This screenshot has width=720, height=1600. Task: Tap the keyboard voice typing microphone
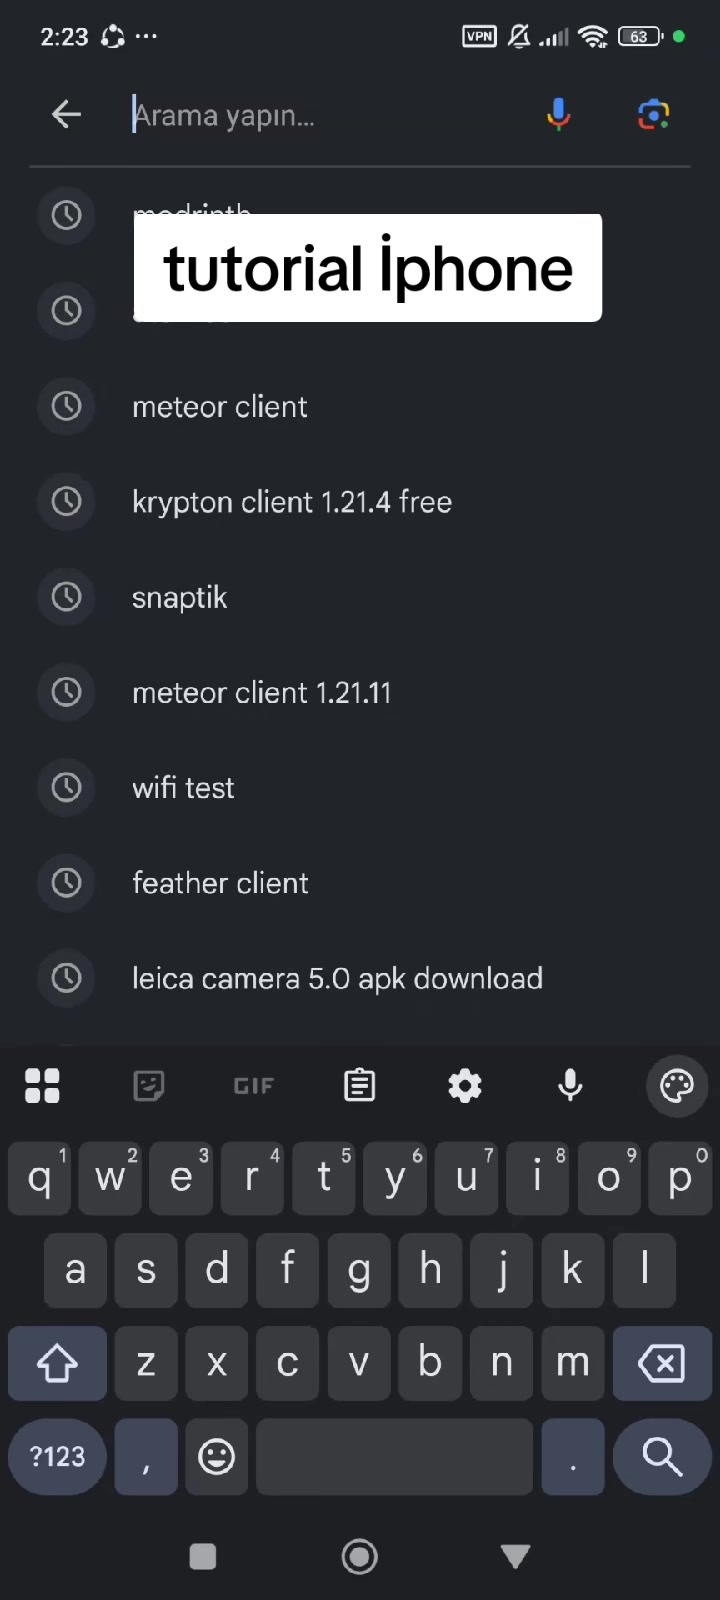pyautogui.click(x=571, y=1085)
